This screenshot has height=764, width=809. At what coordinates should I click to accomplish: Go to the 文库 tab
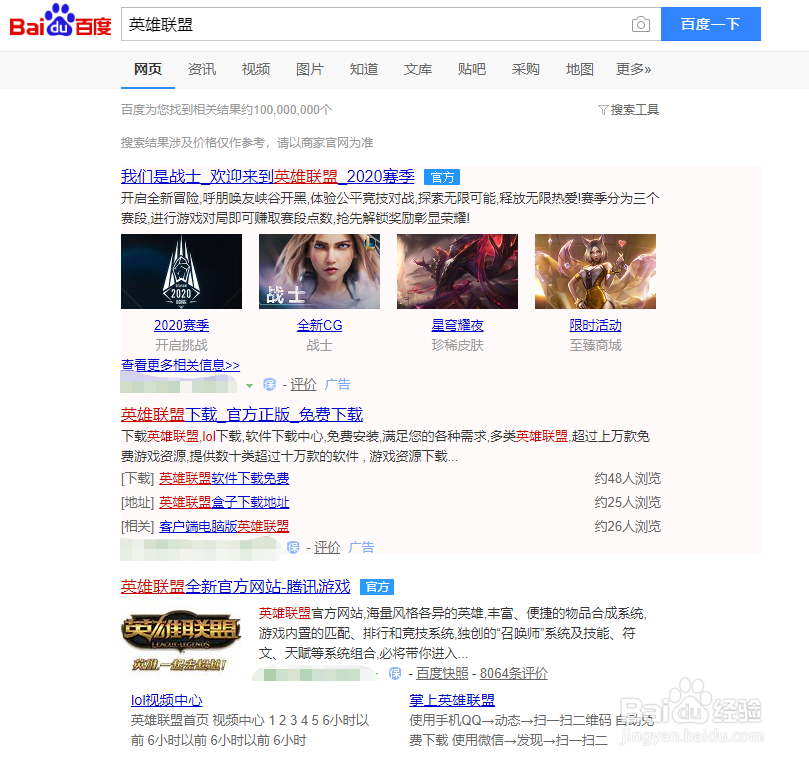pyautogui.click(x=417, y=69)
